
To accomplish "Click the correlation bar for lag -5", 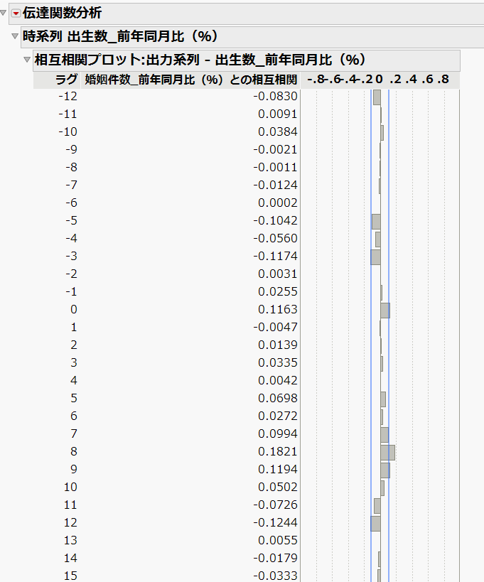I will click(x=376, y=222).
